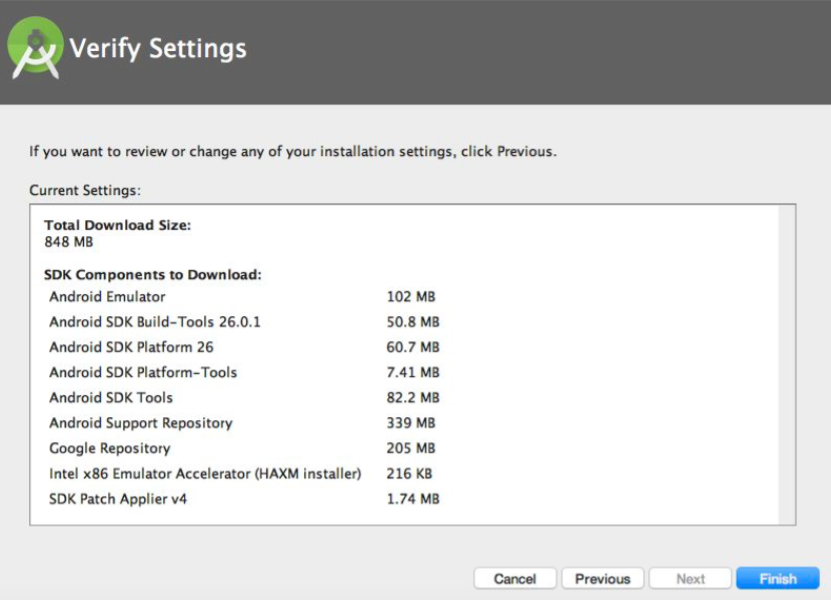Viewport: 831px width, 600px height.
Task: Click the disabled Next button
Action: [x=690, y=578]
